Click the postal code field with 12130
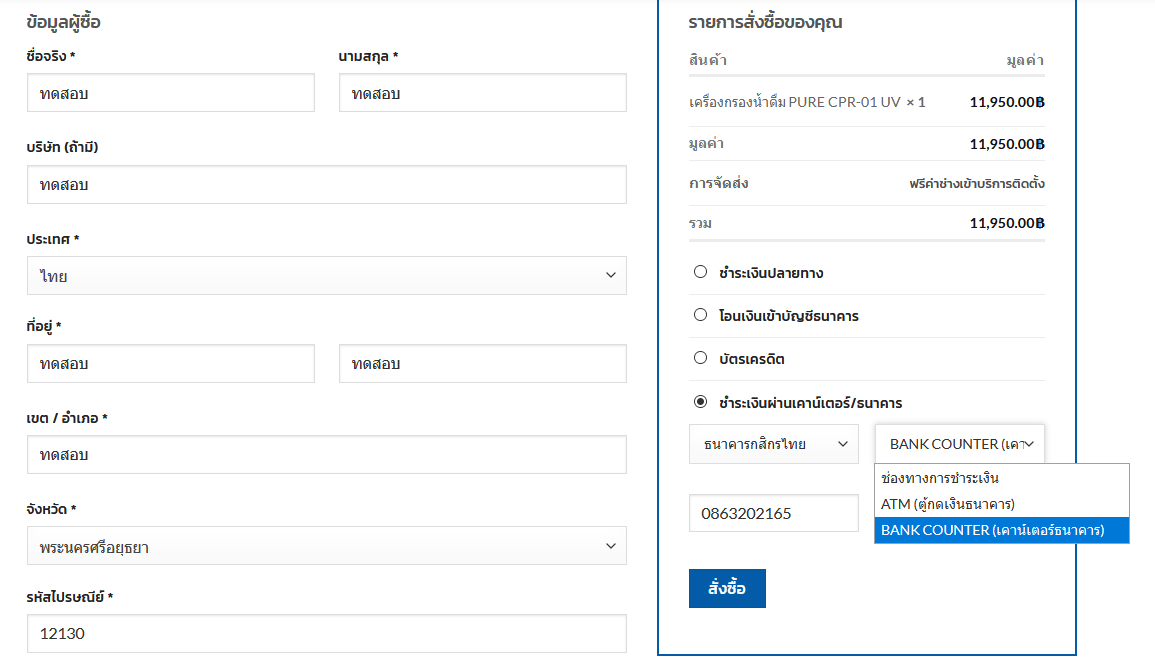The height and width of the screenshot is (661, 1155). pyautogui.click(x=326, y=634)
